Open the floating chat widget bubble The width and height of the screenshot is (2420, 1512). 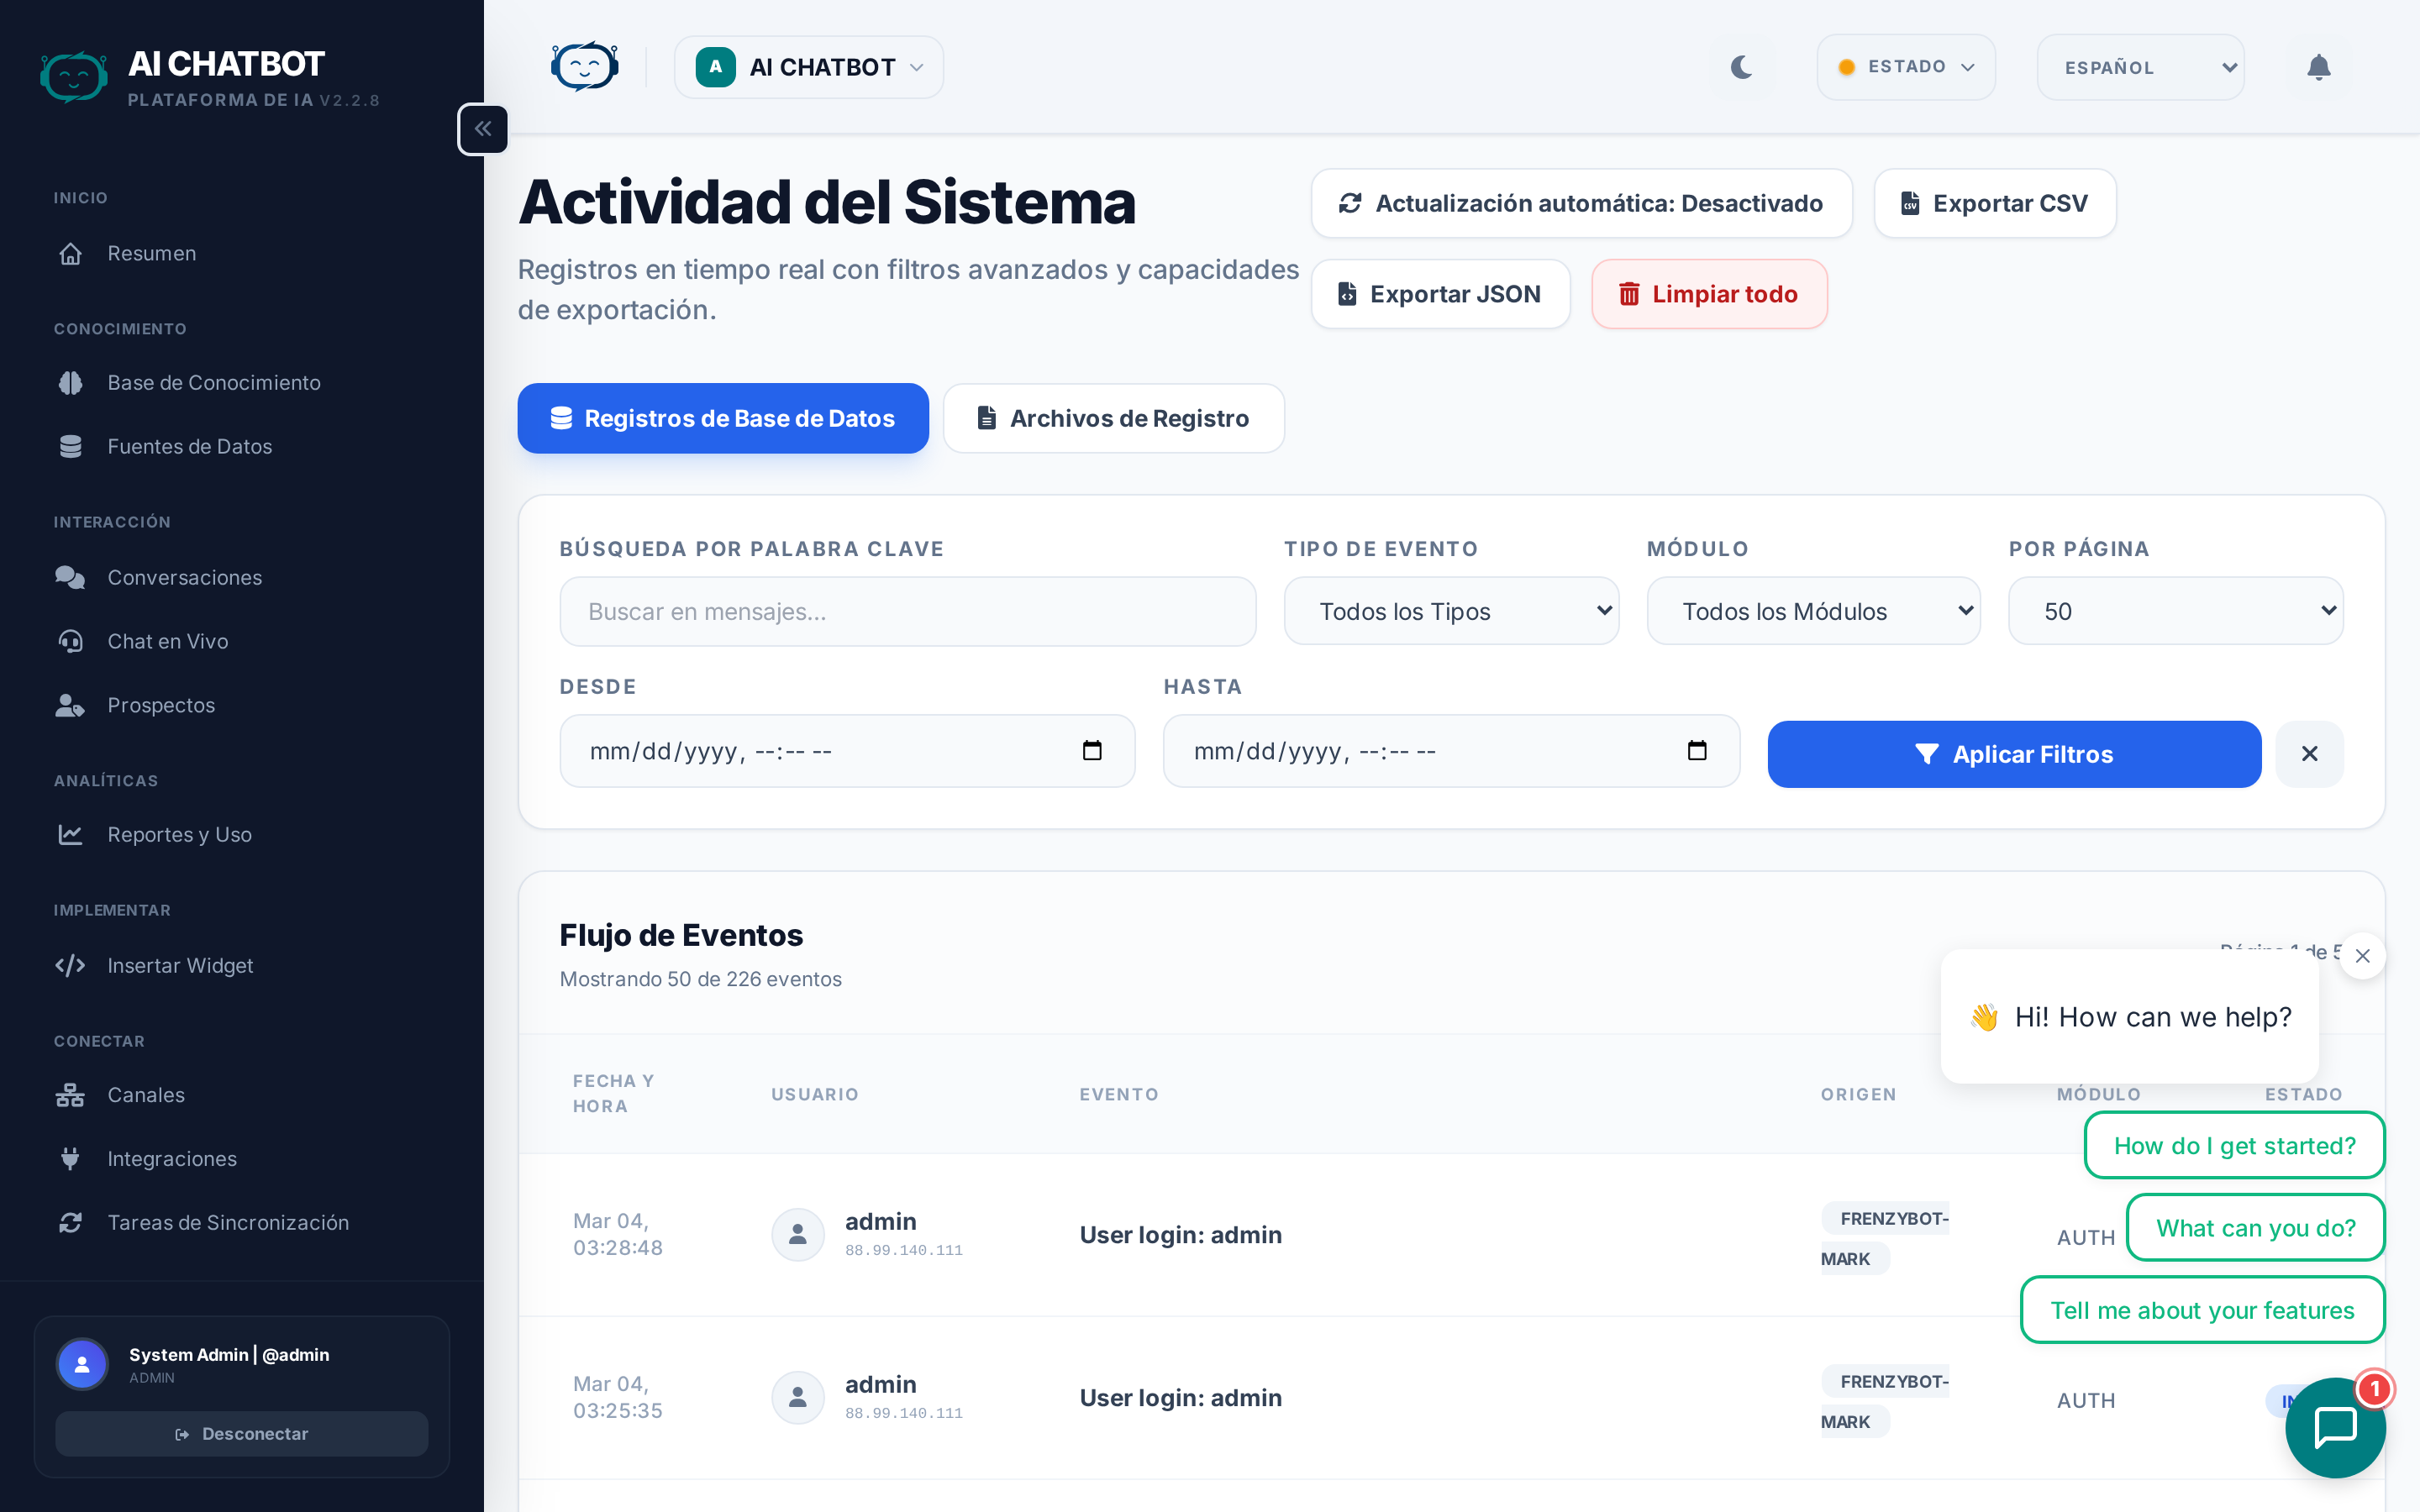pyautogui.click(x=2334, y=1427)
